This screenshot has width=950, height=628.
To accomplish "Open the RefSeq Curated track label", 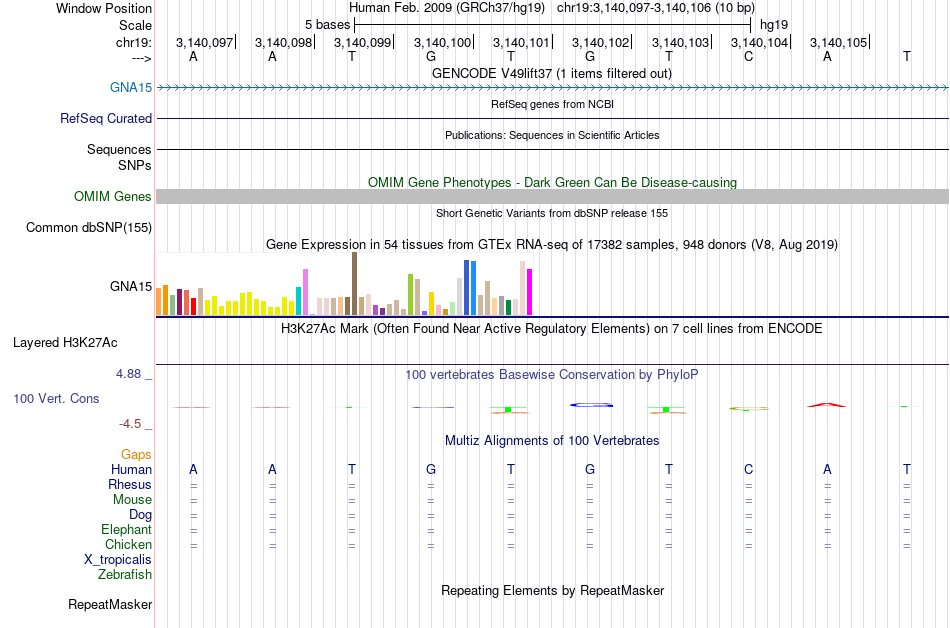I will coord(106,118).
